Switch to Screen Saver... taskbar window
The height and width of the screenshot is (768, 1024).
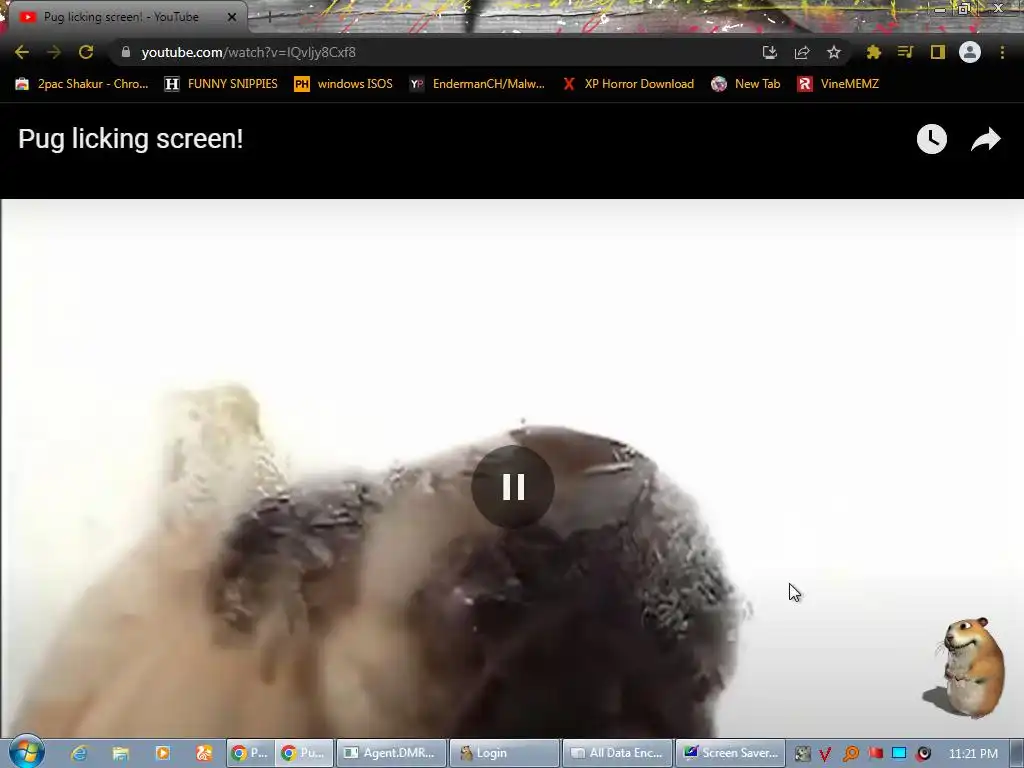click(730, 753)
